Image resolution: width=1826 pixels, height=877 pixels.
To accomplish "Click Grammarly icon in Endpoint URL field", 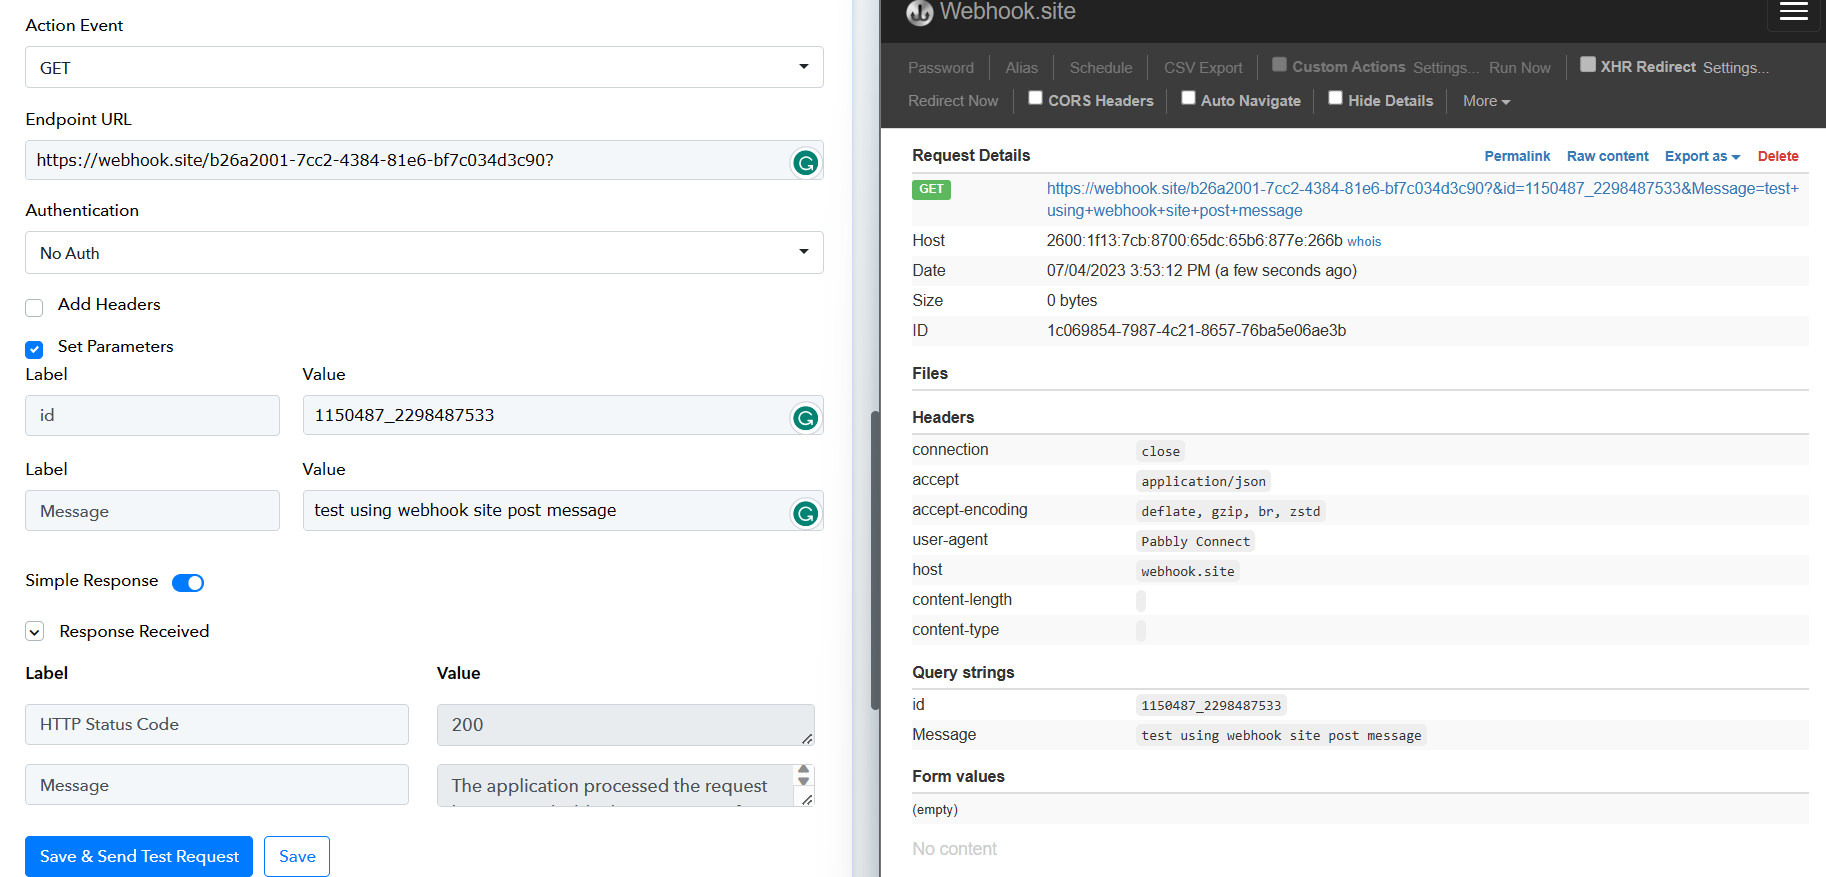I will tap(805, 162).
